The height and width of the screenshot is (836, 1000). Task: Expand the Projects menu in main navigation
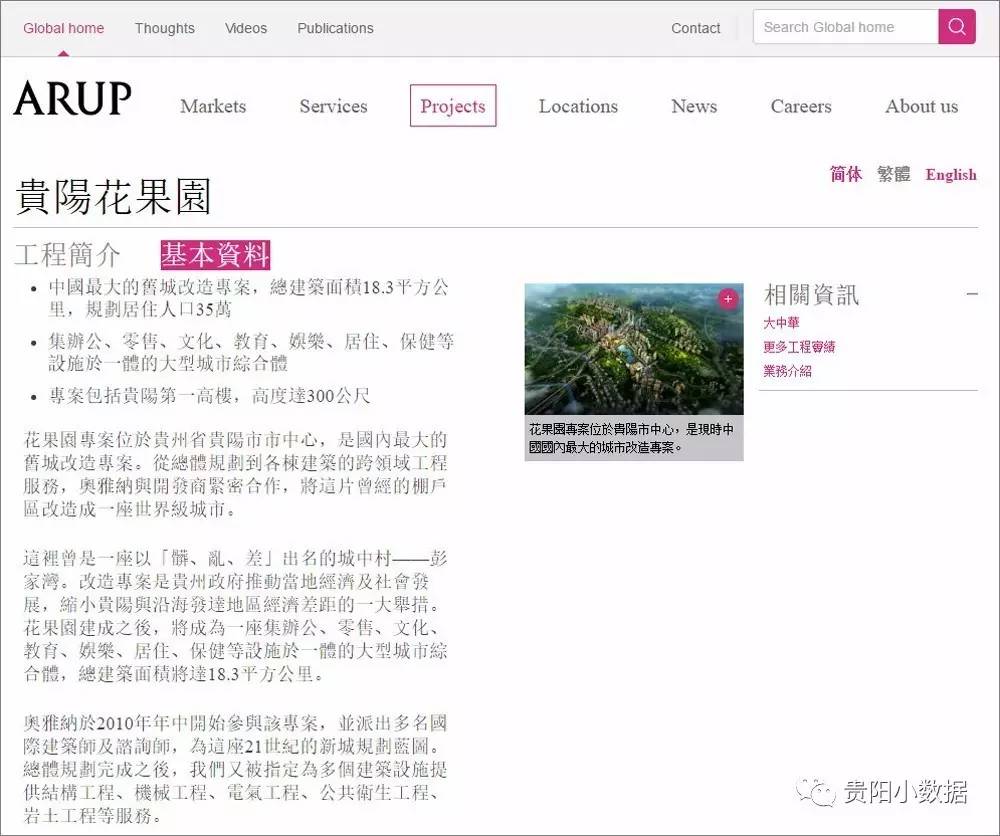click(x=453, y=105)
